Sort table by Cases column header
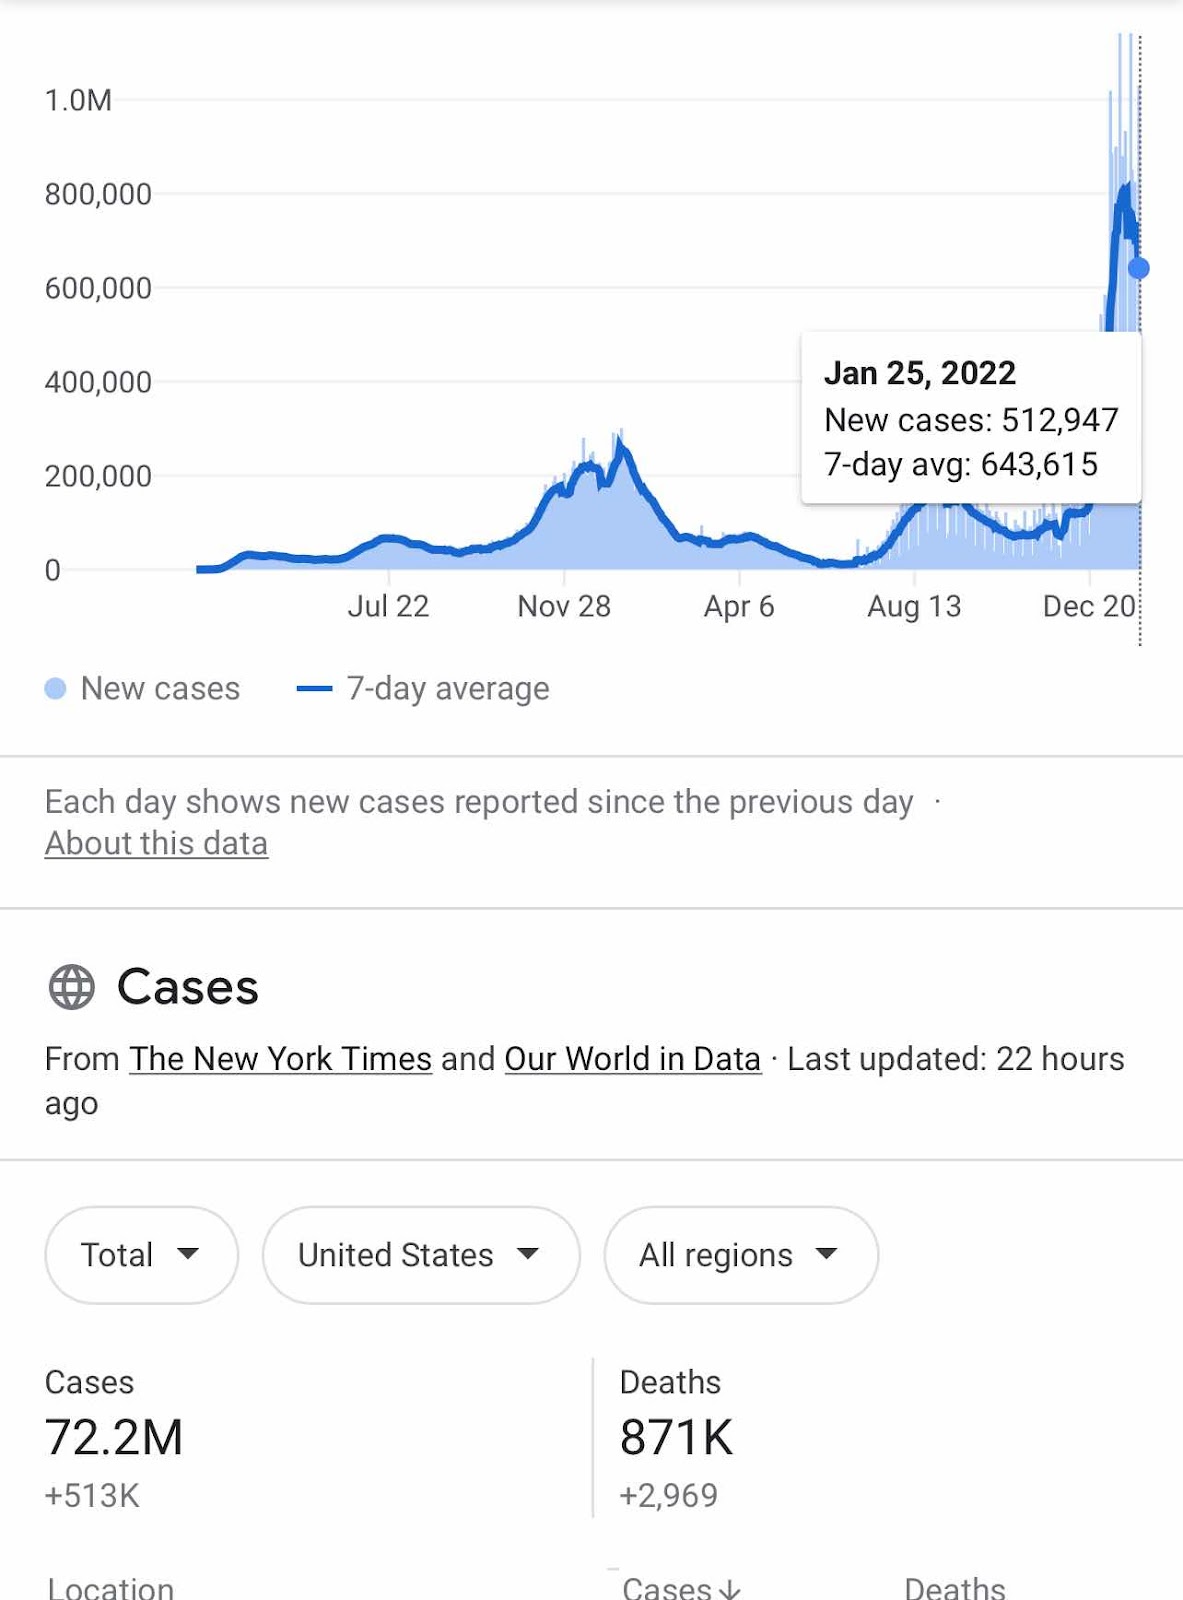 (681, 1588)
